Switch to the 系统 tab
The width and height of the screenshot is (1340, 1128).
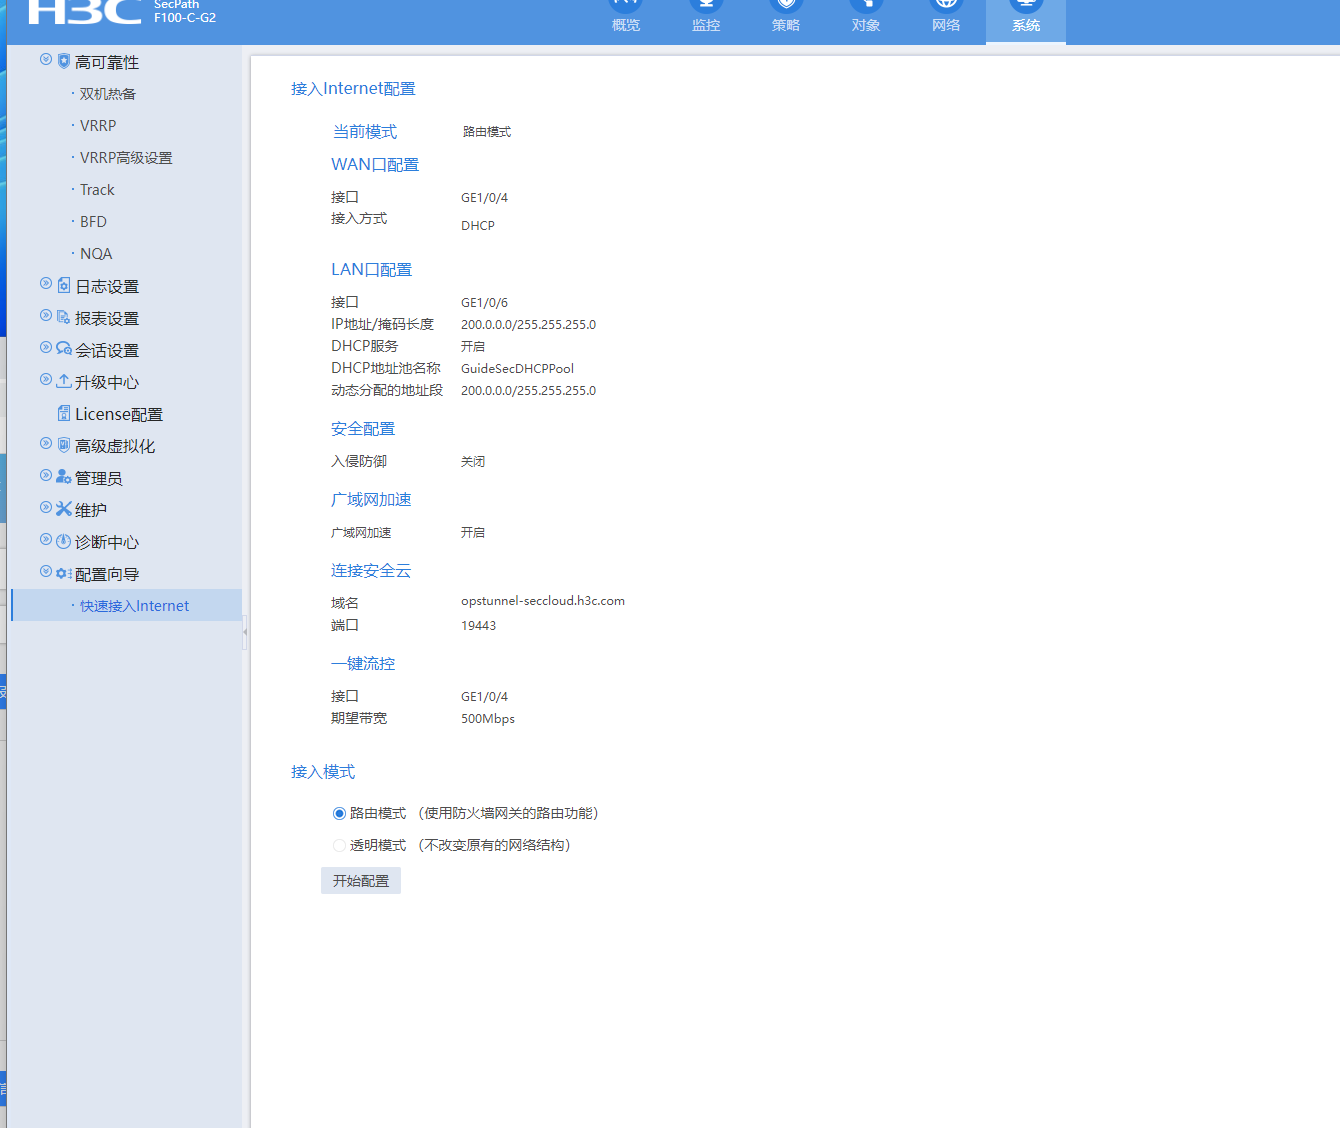1026,20
